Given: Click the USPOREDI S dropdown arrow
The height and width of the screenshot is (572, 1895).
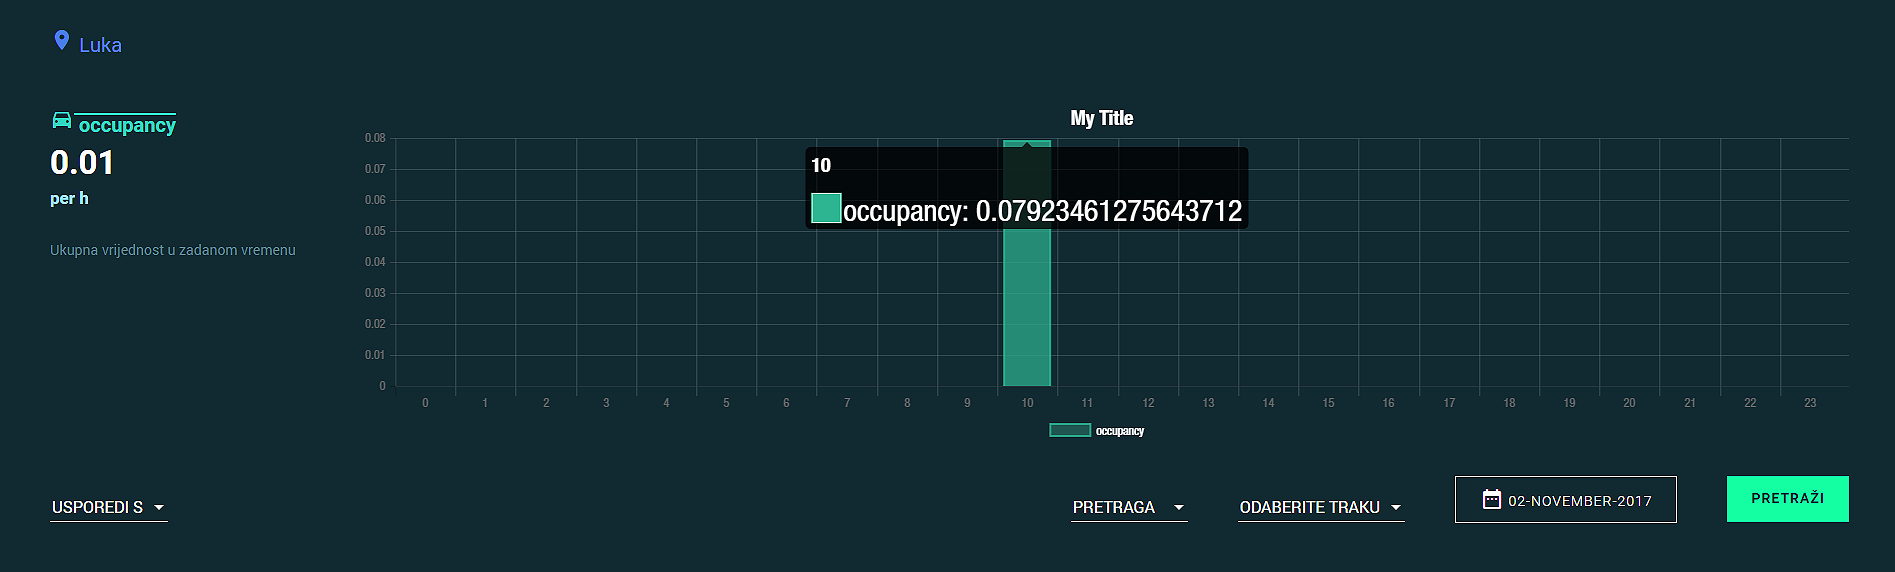Looking at the screenshot, I should (159, 508).
